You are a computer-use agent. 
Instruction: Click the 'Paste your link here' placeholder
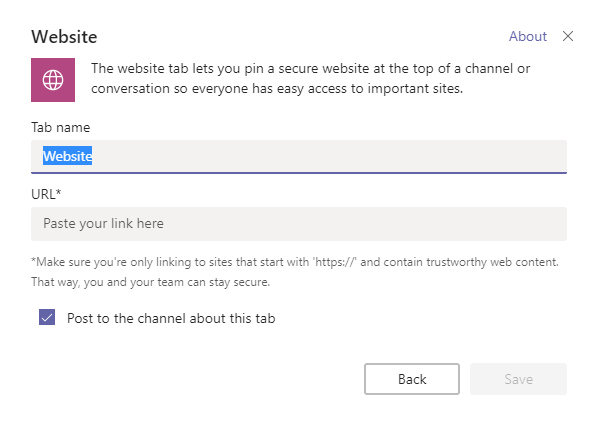[103, 224]
